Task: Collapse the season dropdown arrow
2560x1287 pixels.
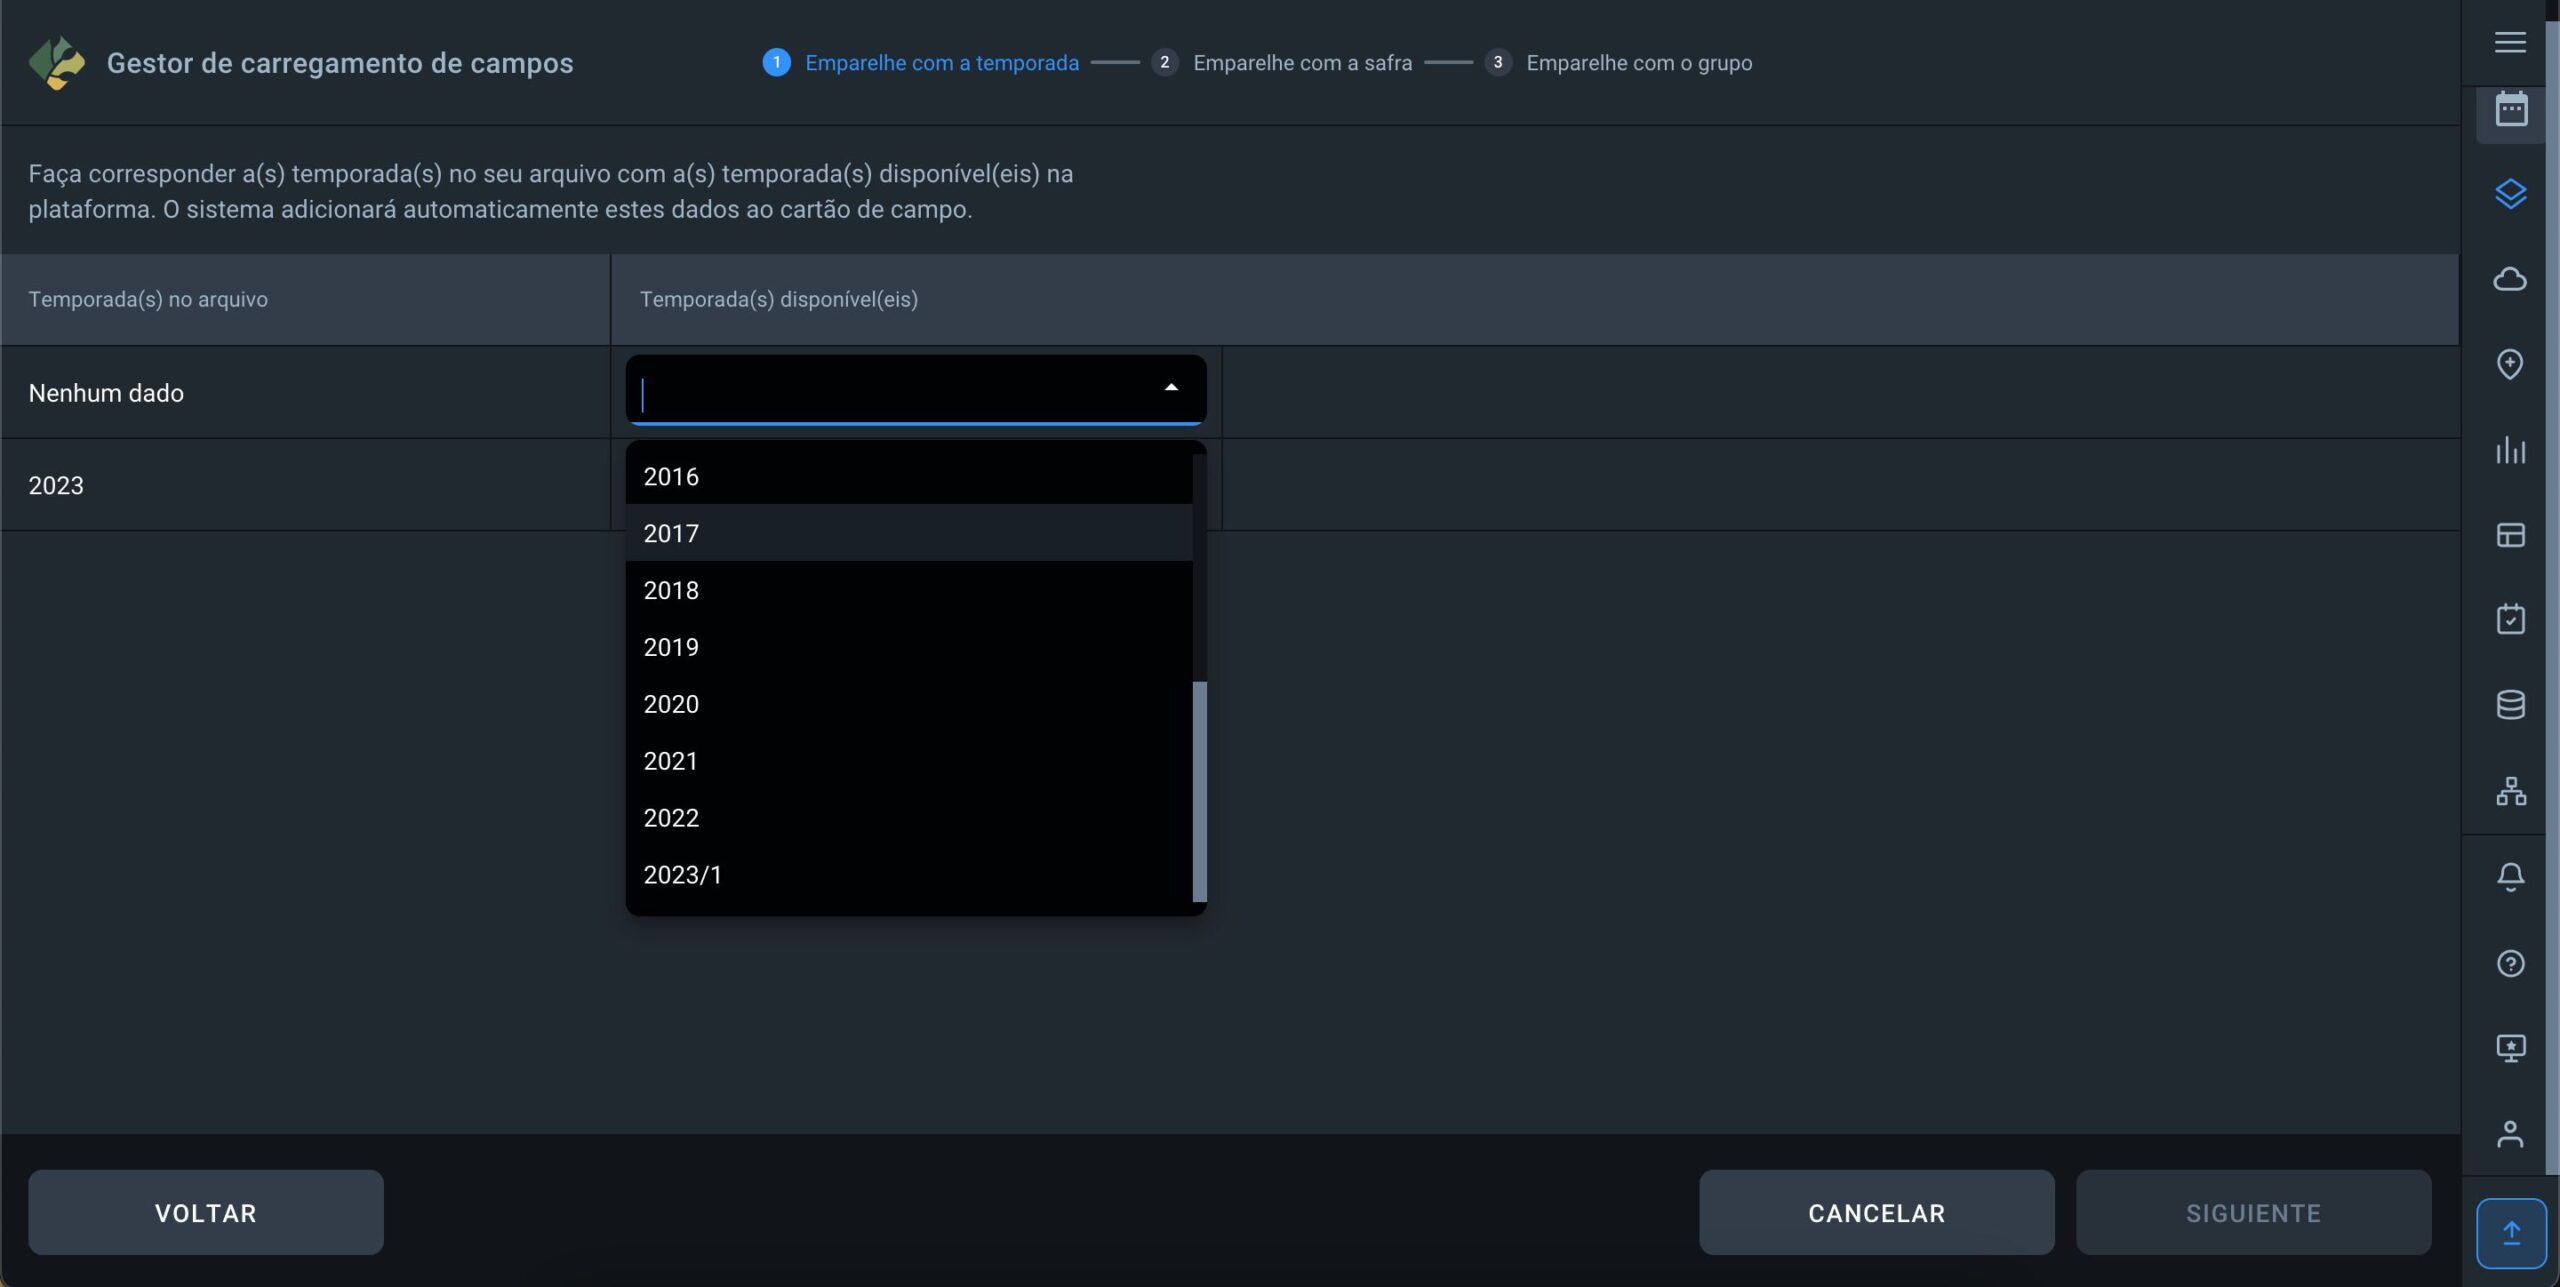Action: tap(1171, 388)
